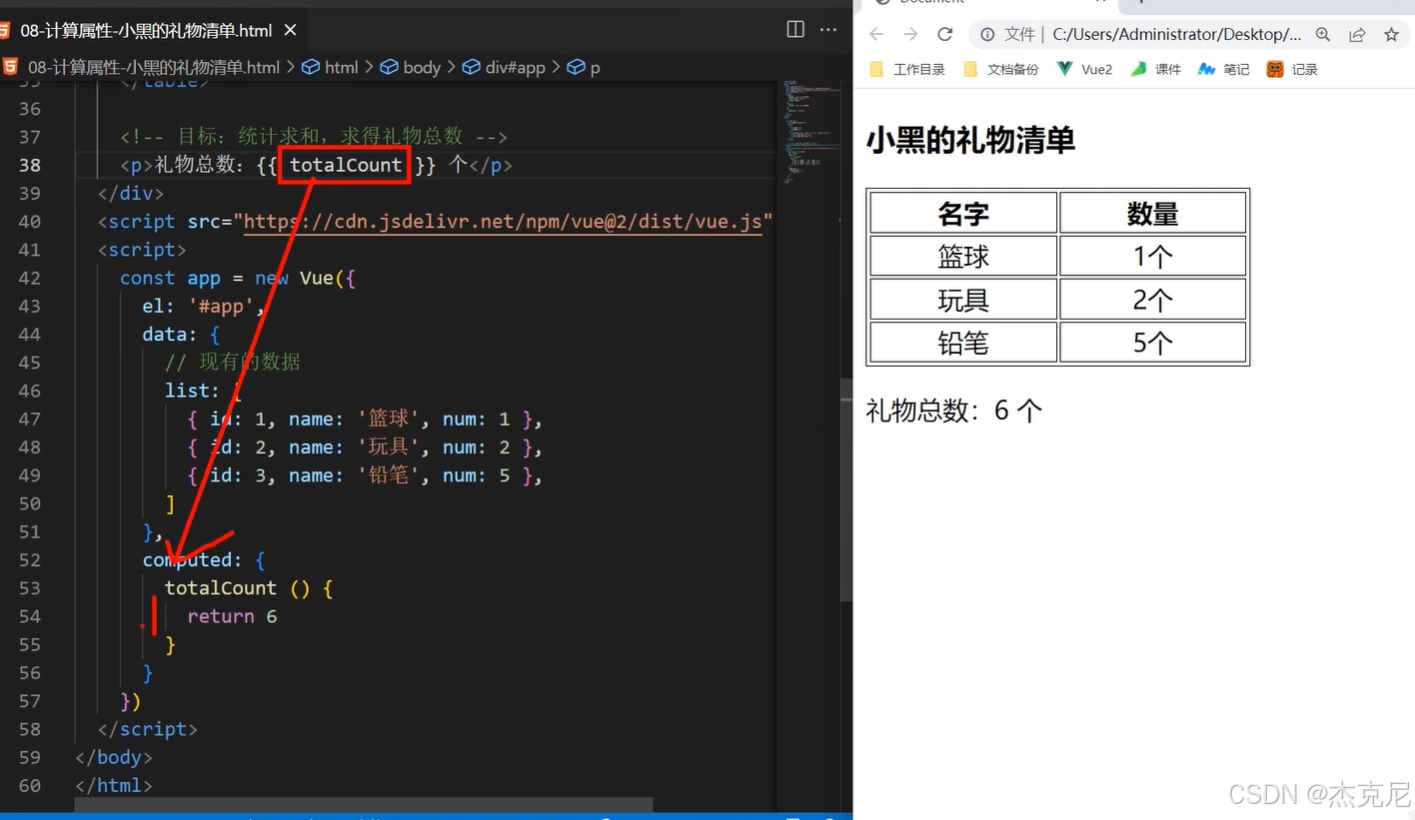The width and height of the screenshot is (1415, 820).
Task: Click the 篮球 table cell
Action: (964, 256)
